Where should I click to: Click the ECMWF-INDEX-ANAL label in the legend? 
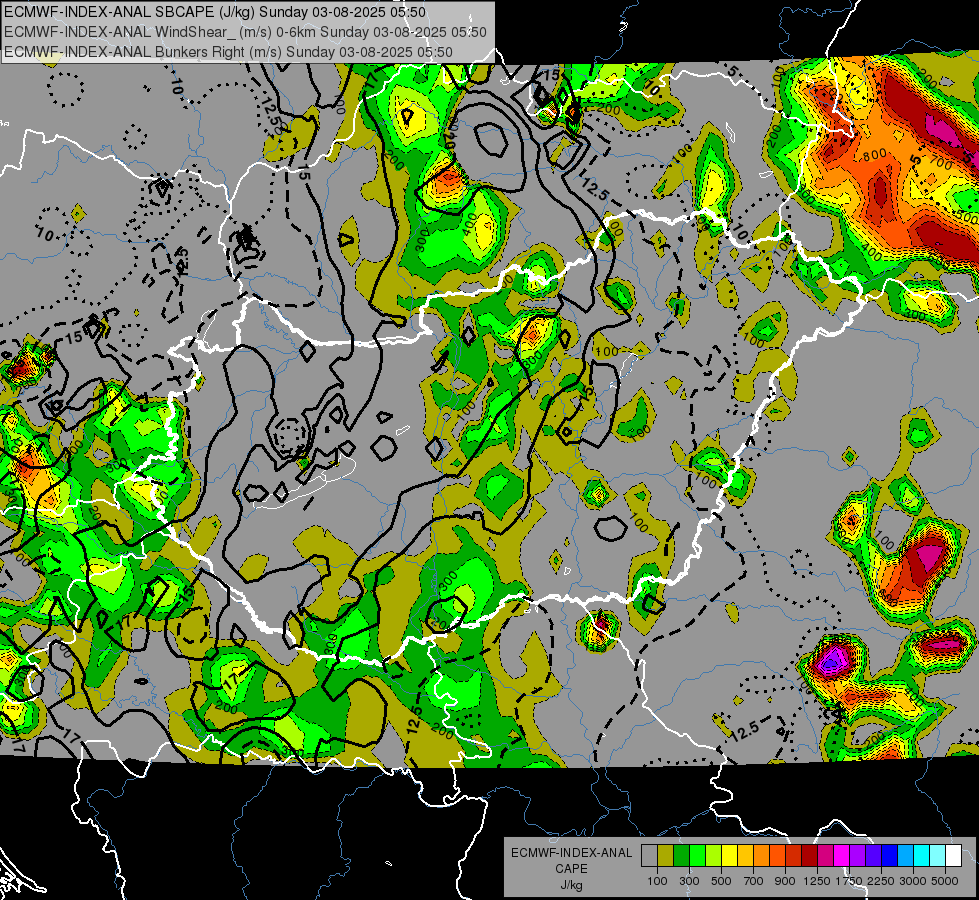pos(571,853)
